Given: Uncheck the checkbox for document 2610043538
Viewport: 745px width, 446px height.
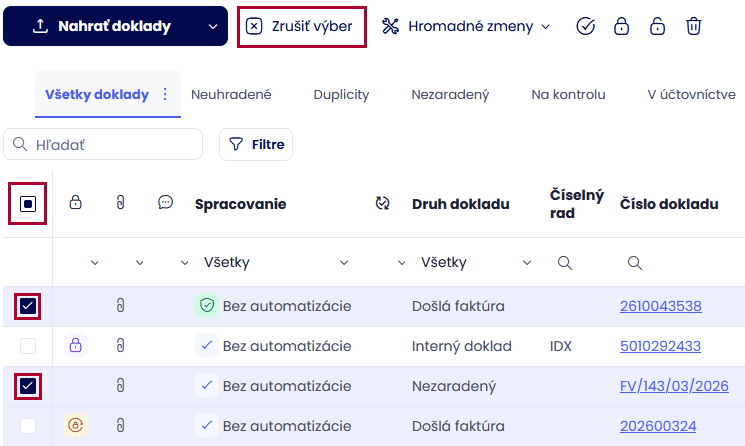Looking at the screenshot, I should click(28, 306).
